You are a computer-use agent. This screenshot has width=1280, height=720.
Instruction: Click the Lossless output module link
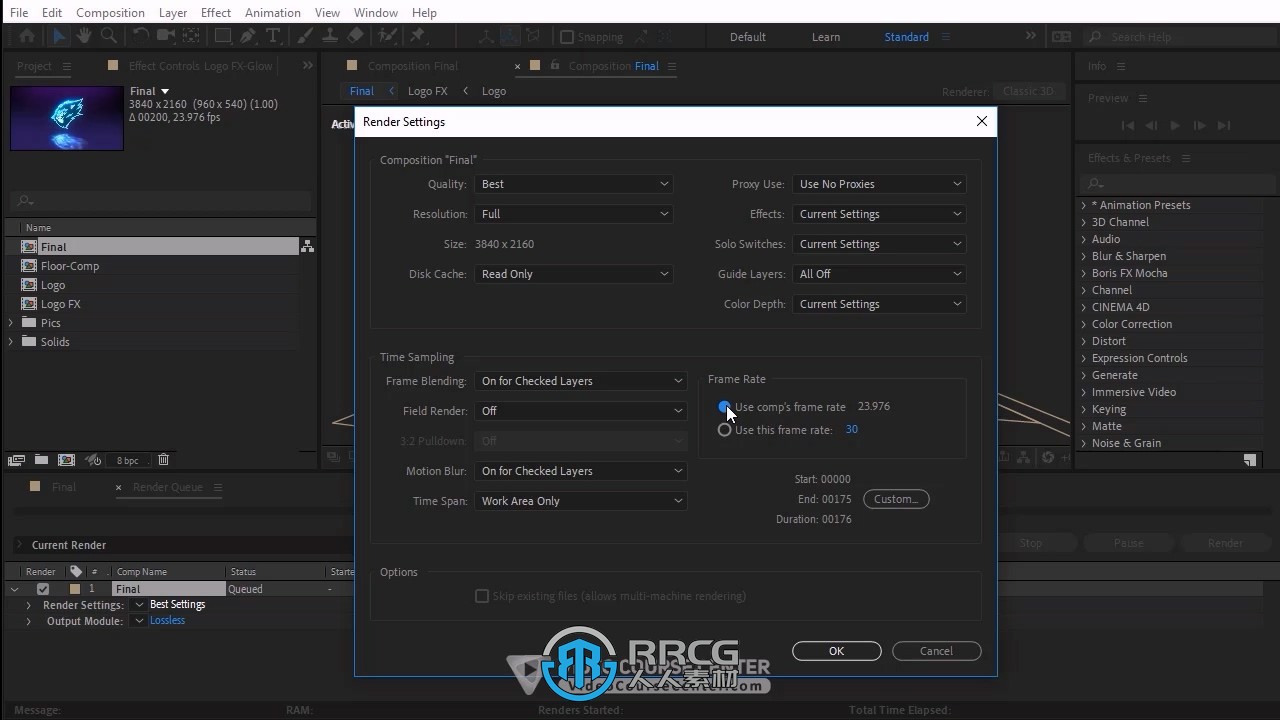(167, 620)
